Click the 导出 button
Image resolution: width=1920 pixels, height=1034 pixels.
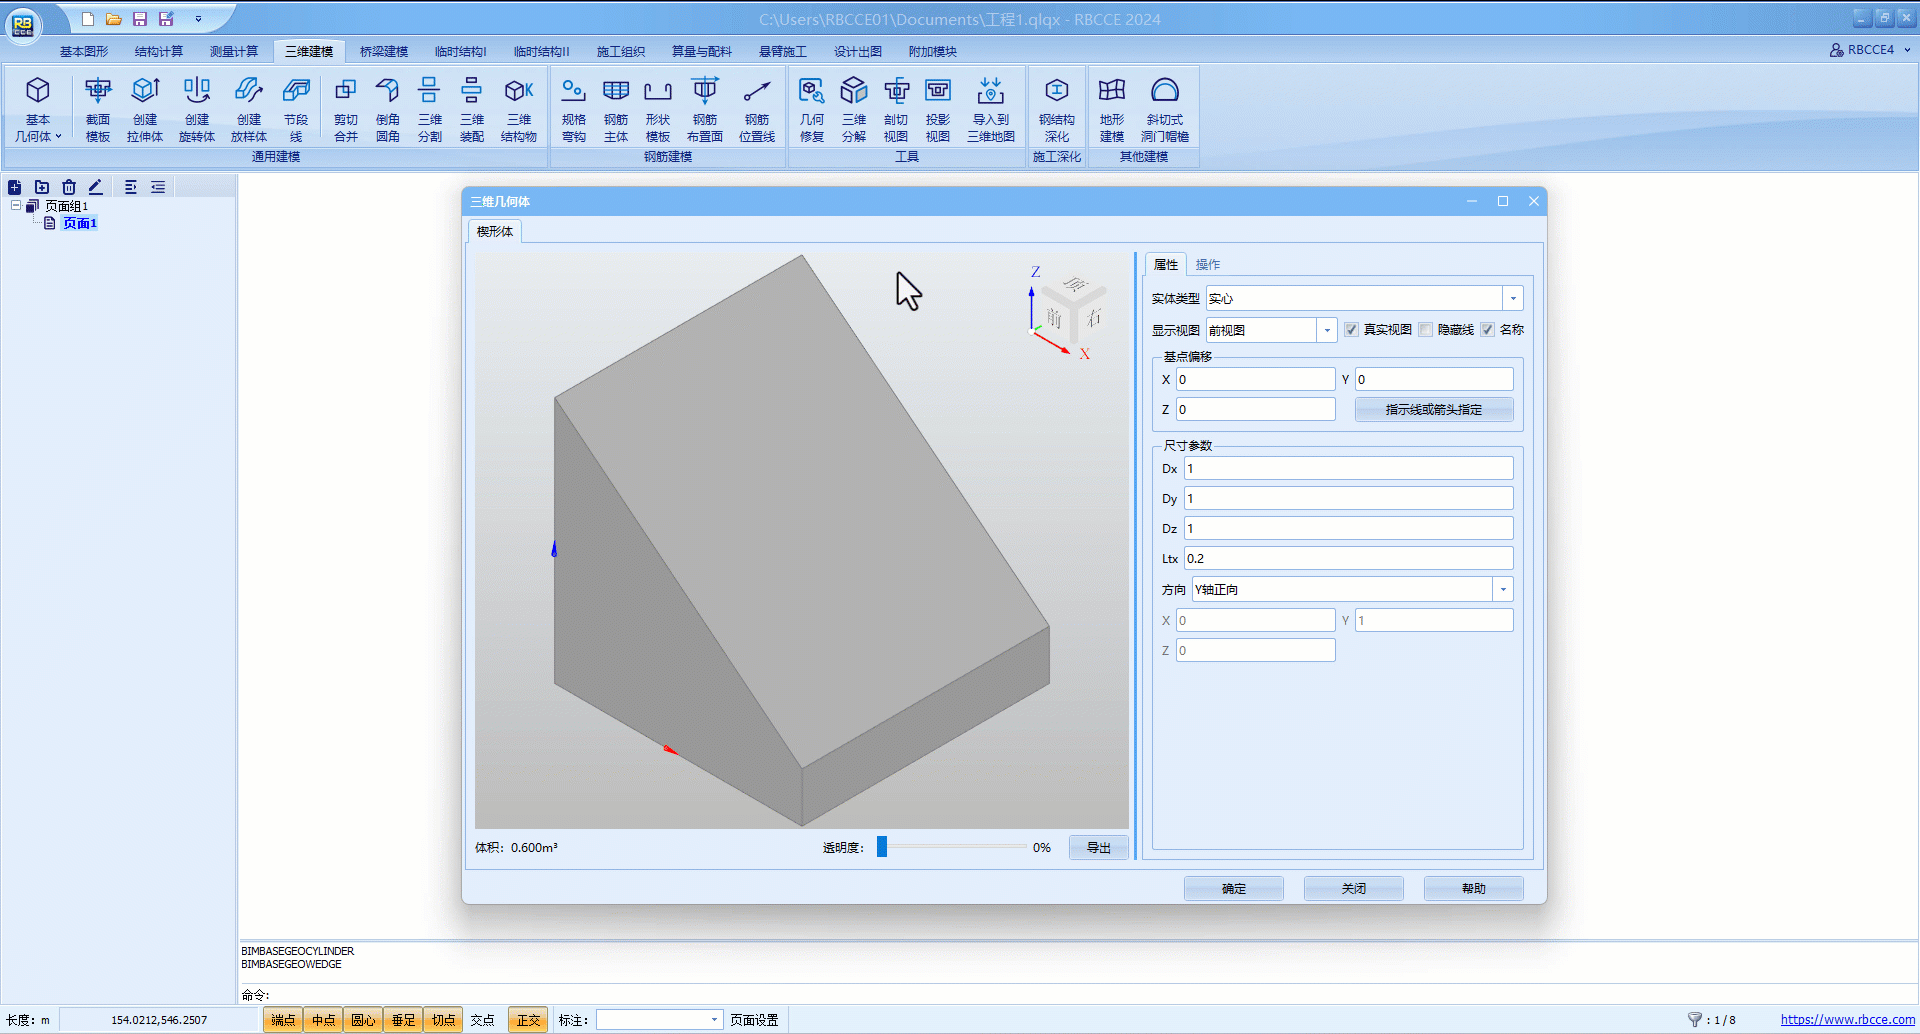pyautogui.click(x=1098, y=848)
